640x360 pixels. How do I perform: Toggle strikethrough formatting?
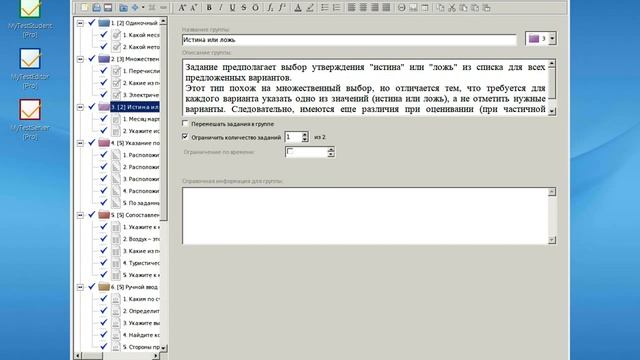(244, 8)
